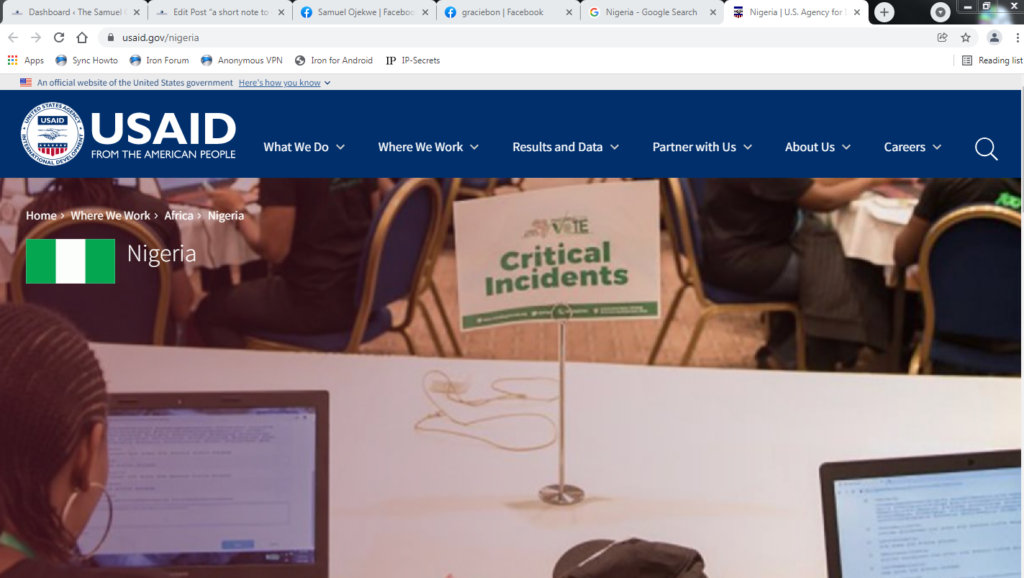Close the Nigeria USAID tab
Screen dimensions: 1024x578
857,12
